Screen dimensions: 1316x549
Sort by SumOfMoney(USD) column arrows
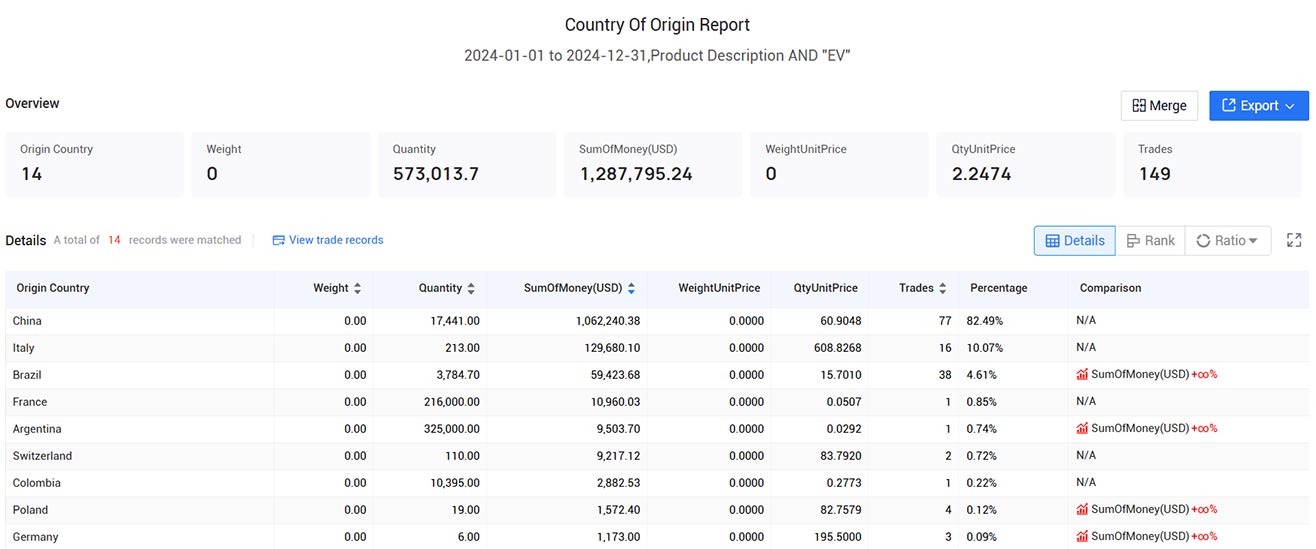[631, 288]
